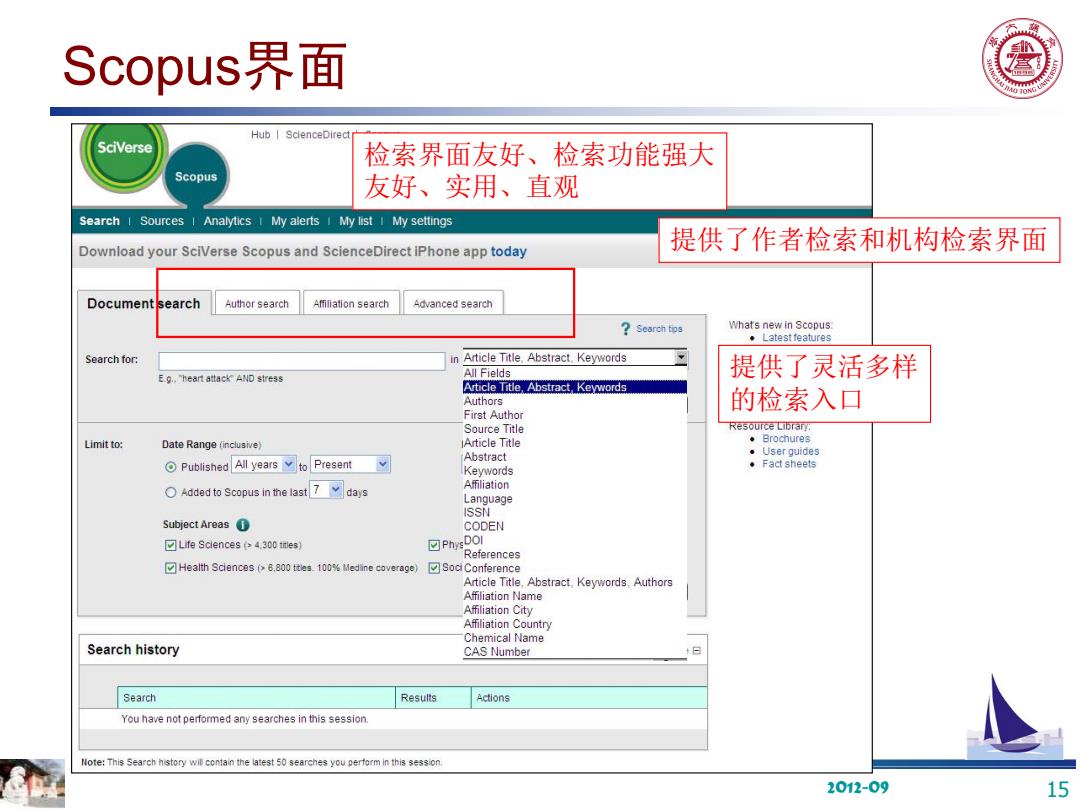Click the Shanghai Jiao Tong University seal
This screenshot has width=1080, height=810.
(1022, 59)
